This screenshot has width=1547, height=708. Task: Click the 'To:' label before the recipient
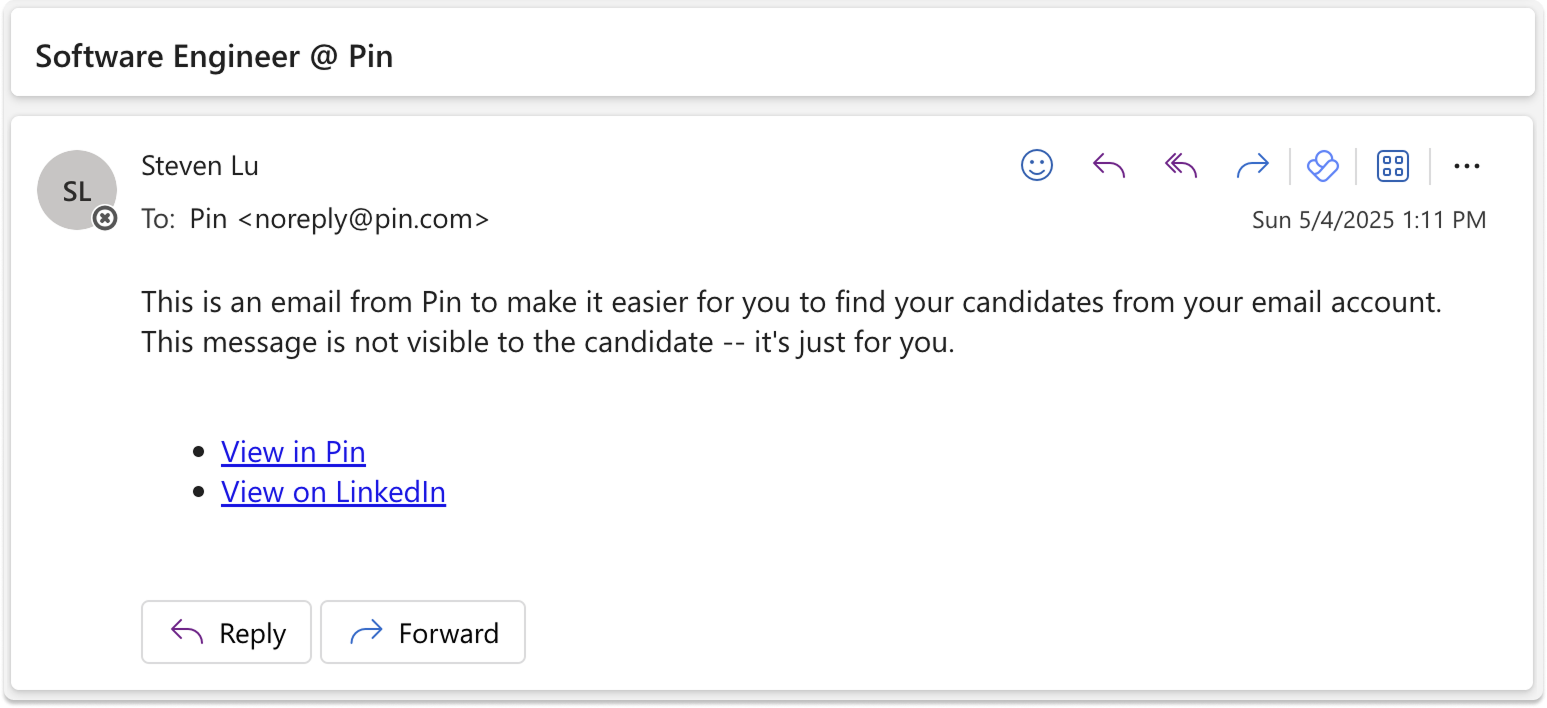click(x=158, y=219)
